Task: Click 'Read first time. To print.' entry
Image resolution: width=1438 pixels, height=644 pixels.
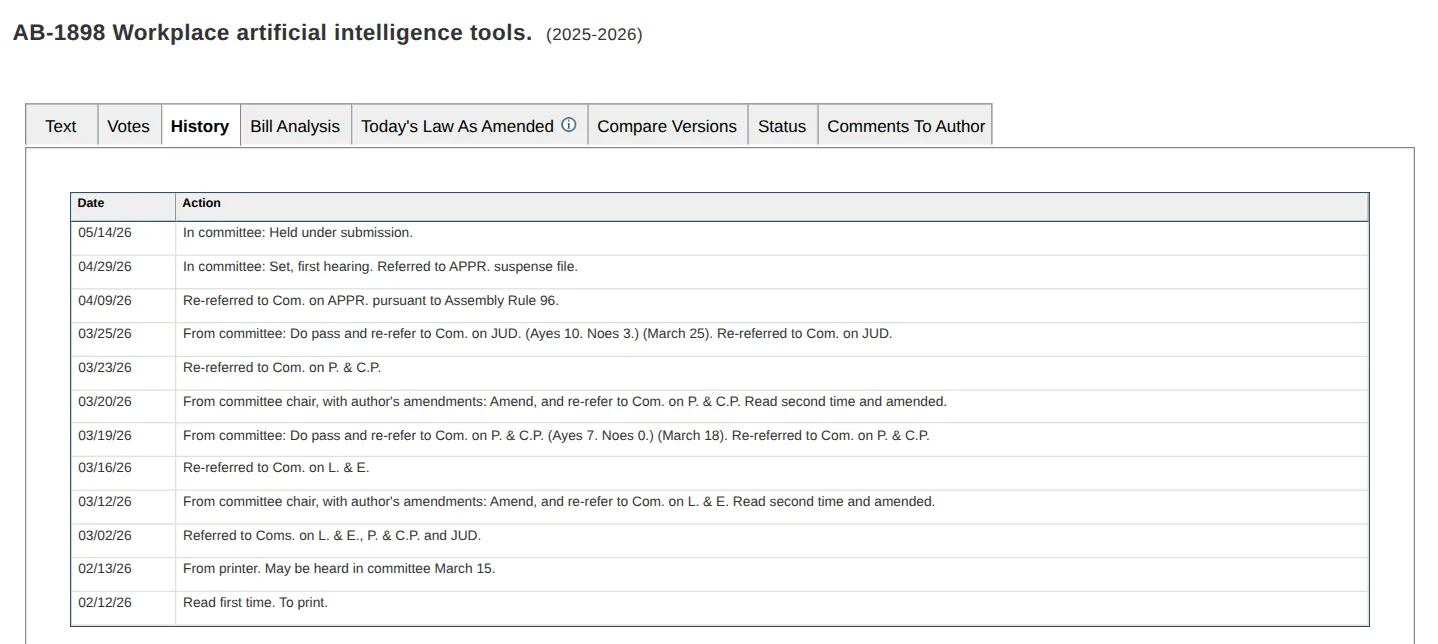Action: (255, 602)
